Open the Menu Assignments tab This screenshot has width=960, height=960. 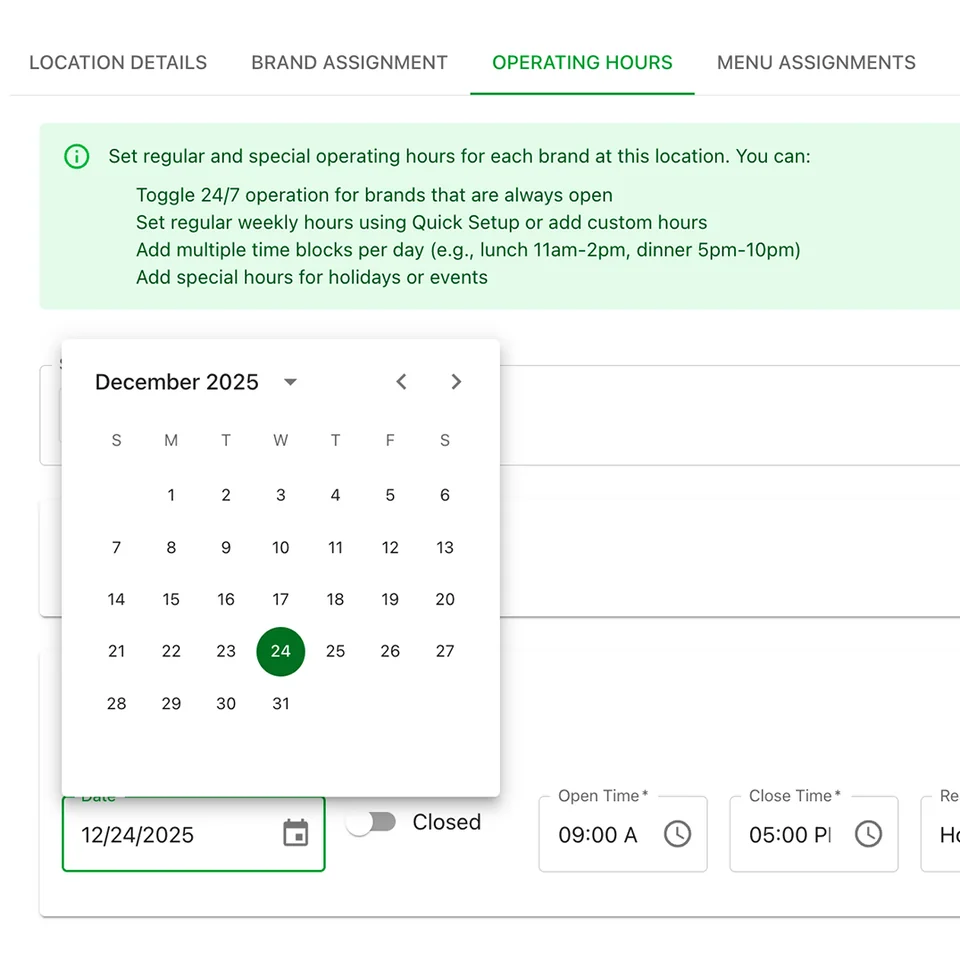pyautogui.click(x=816, y=62)
